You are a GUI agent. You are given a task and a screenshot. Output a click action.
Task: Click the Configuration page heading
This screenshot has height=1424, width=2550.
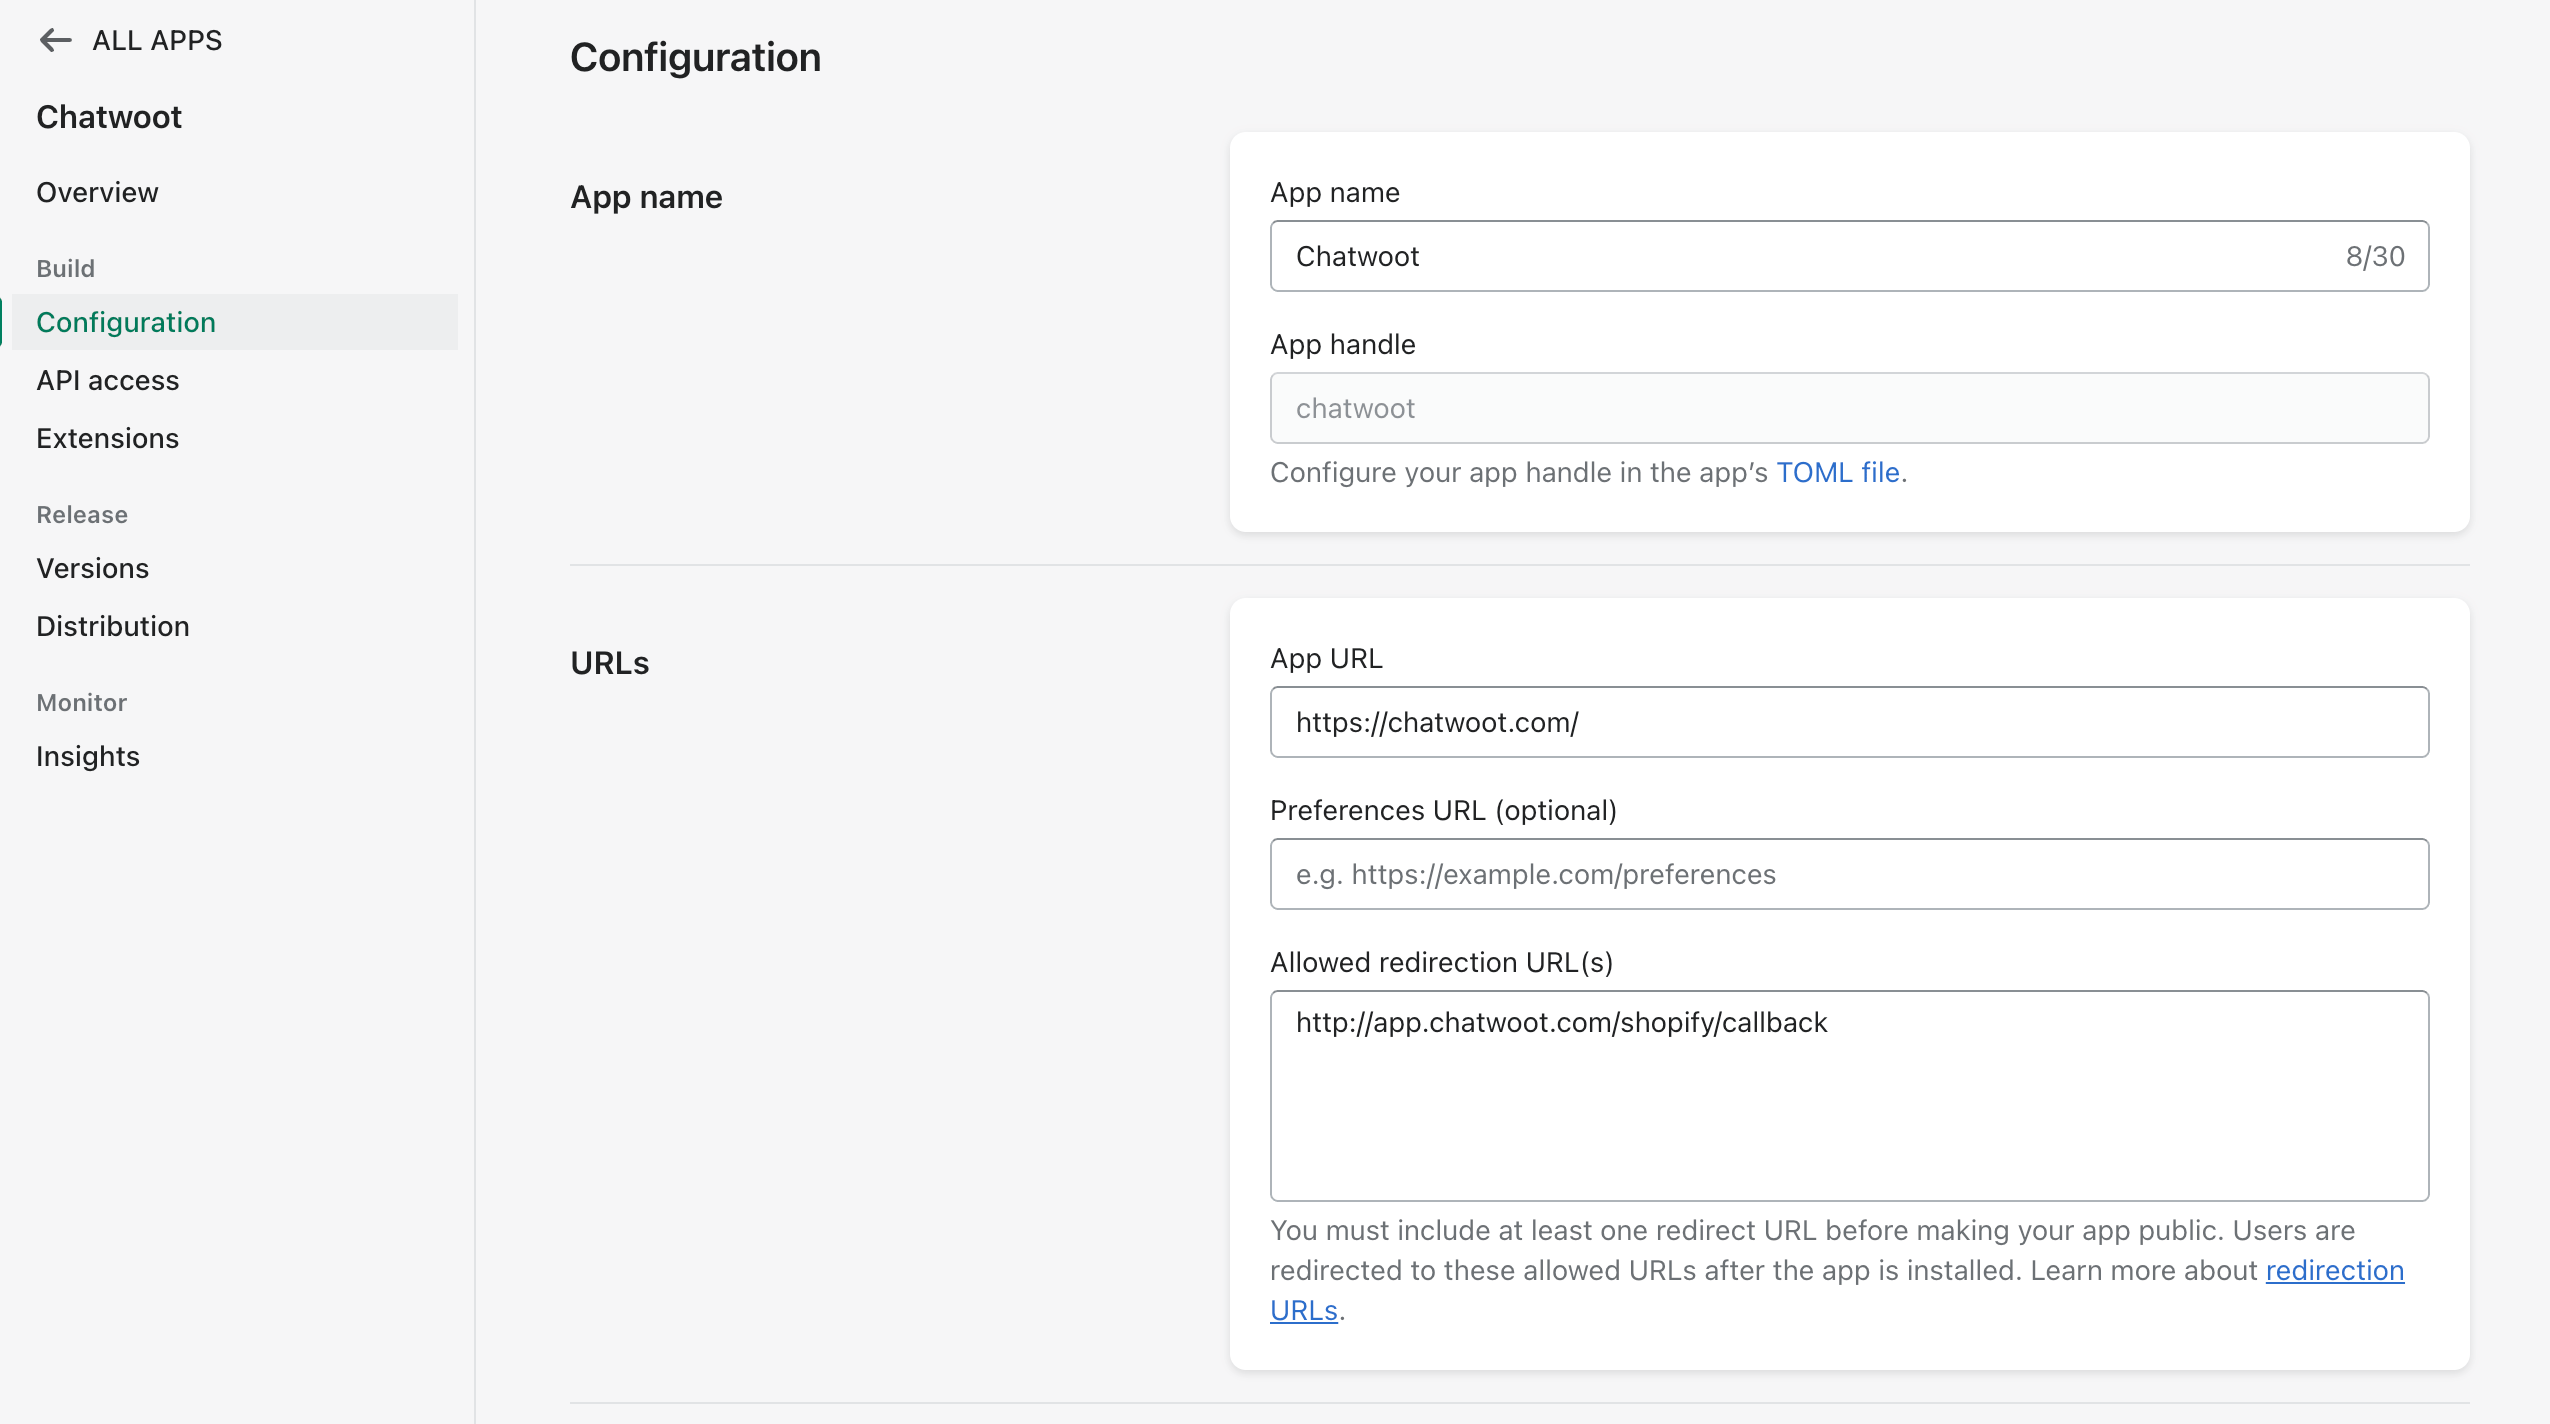tap(696, 57)
